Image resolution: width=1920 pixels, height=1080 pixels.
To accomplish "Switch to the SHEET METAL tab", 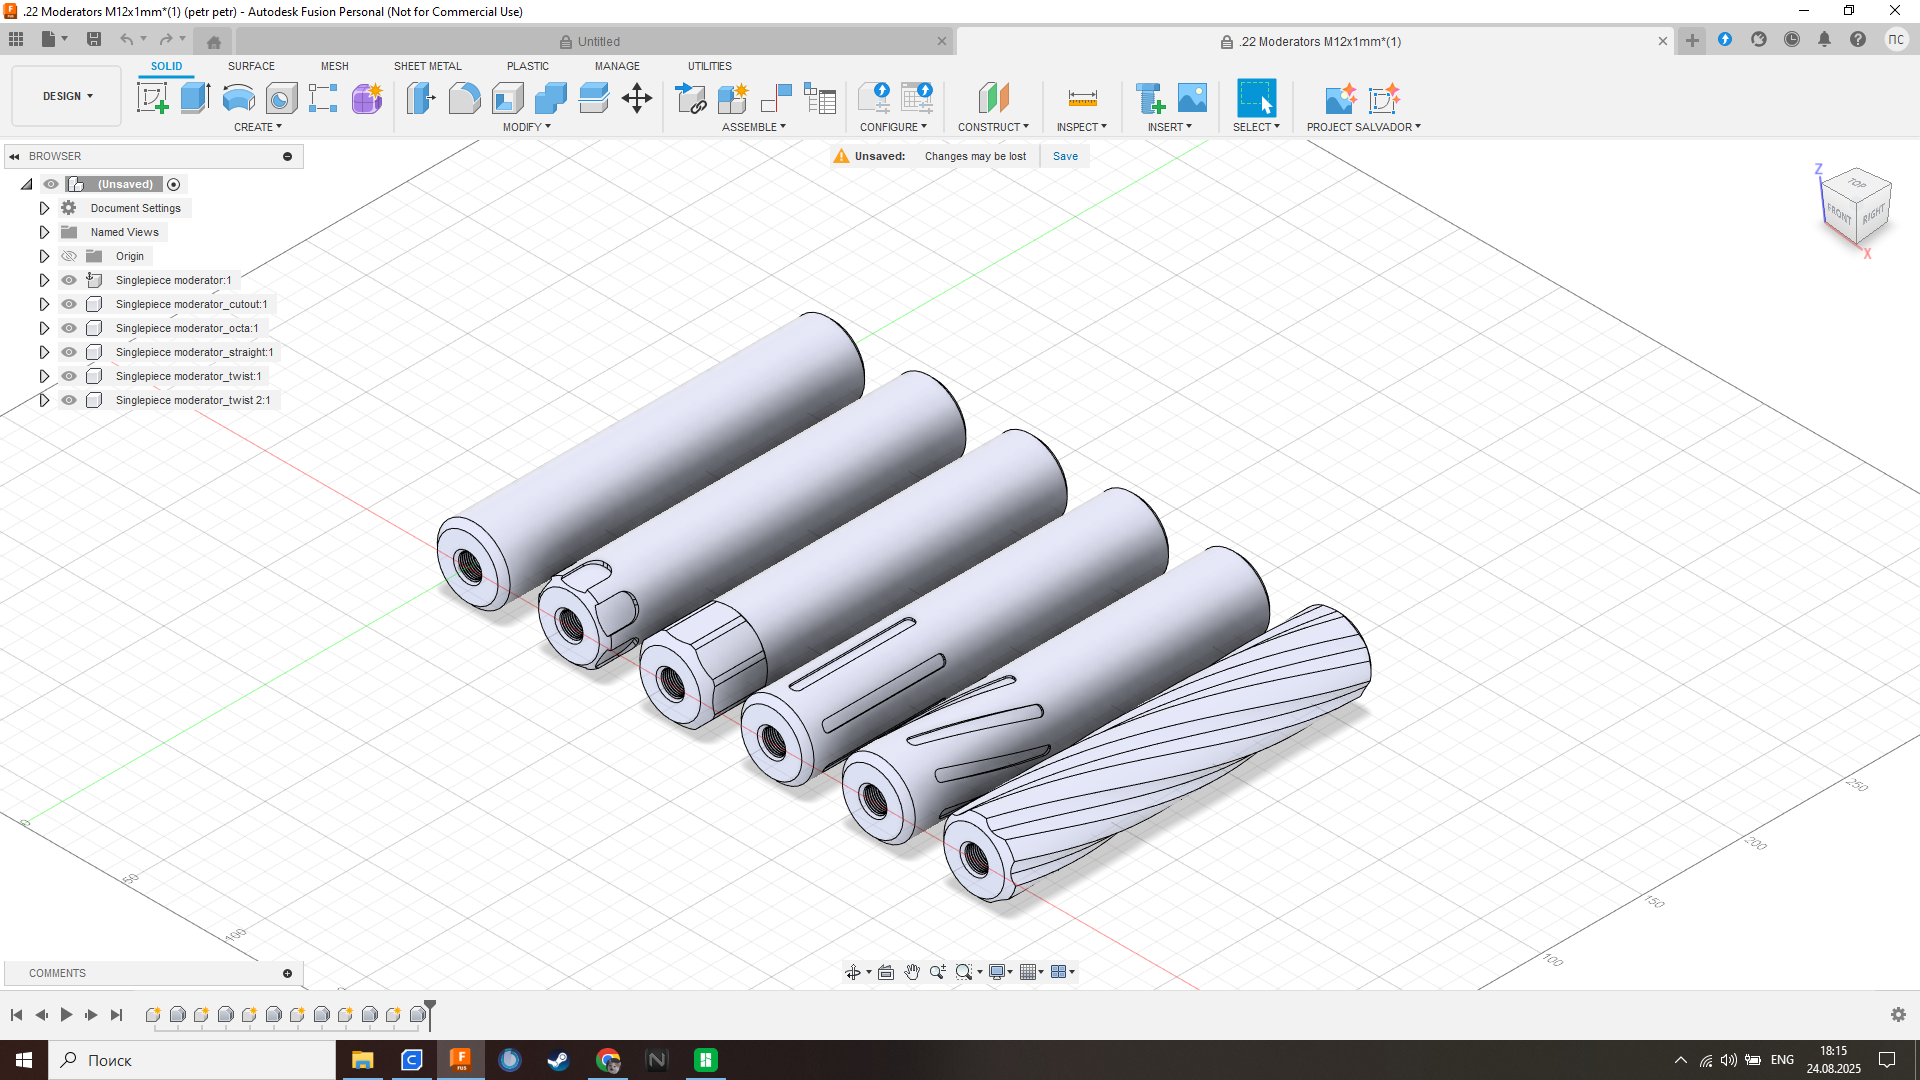I will point(428,66).
